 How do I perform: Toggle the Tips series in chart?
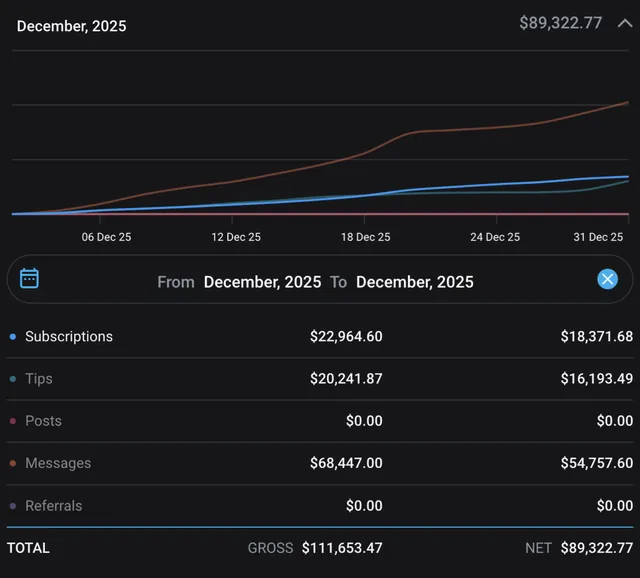[39, 379]
